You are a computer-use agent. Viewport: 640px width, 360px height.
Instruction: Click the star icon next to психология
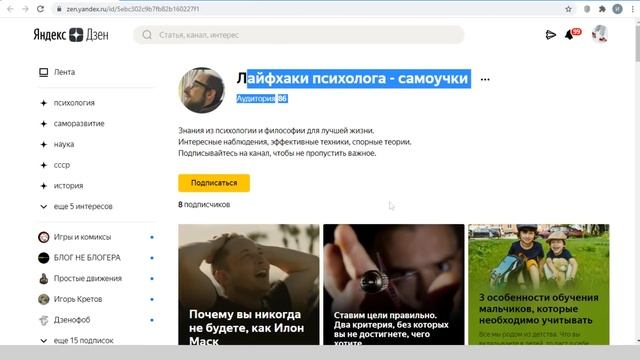(x=44, y=103)
